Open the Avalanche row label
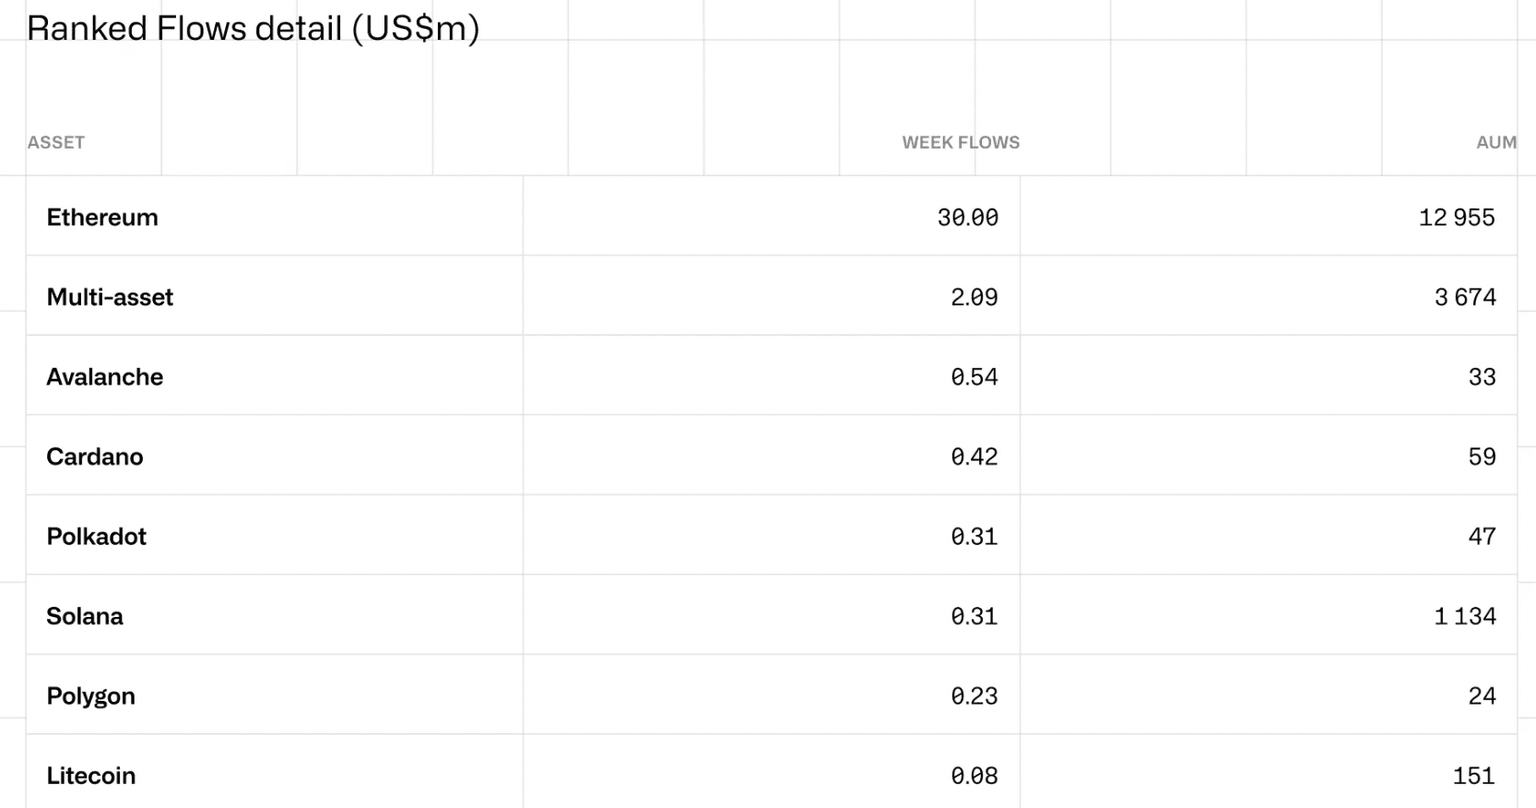The image size is (1536, 808). click(x=105, y=377)
